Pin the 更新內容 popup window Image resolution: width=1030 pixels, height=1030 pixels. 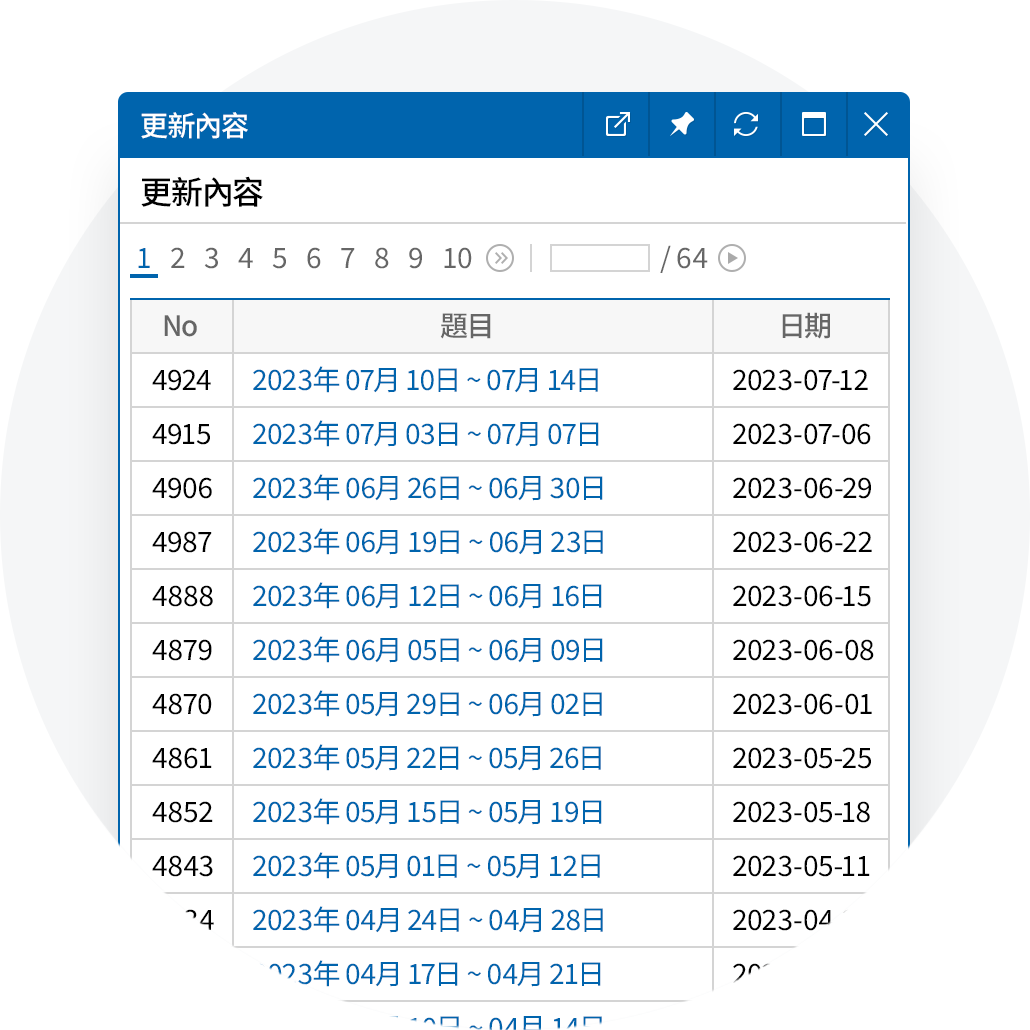tap(681, 125)
